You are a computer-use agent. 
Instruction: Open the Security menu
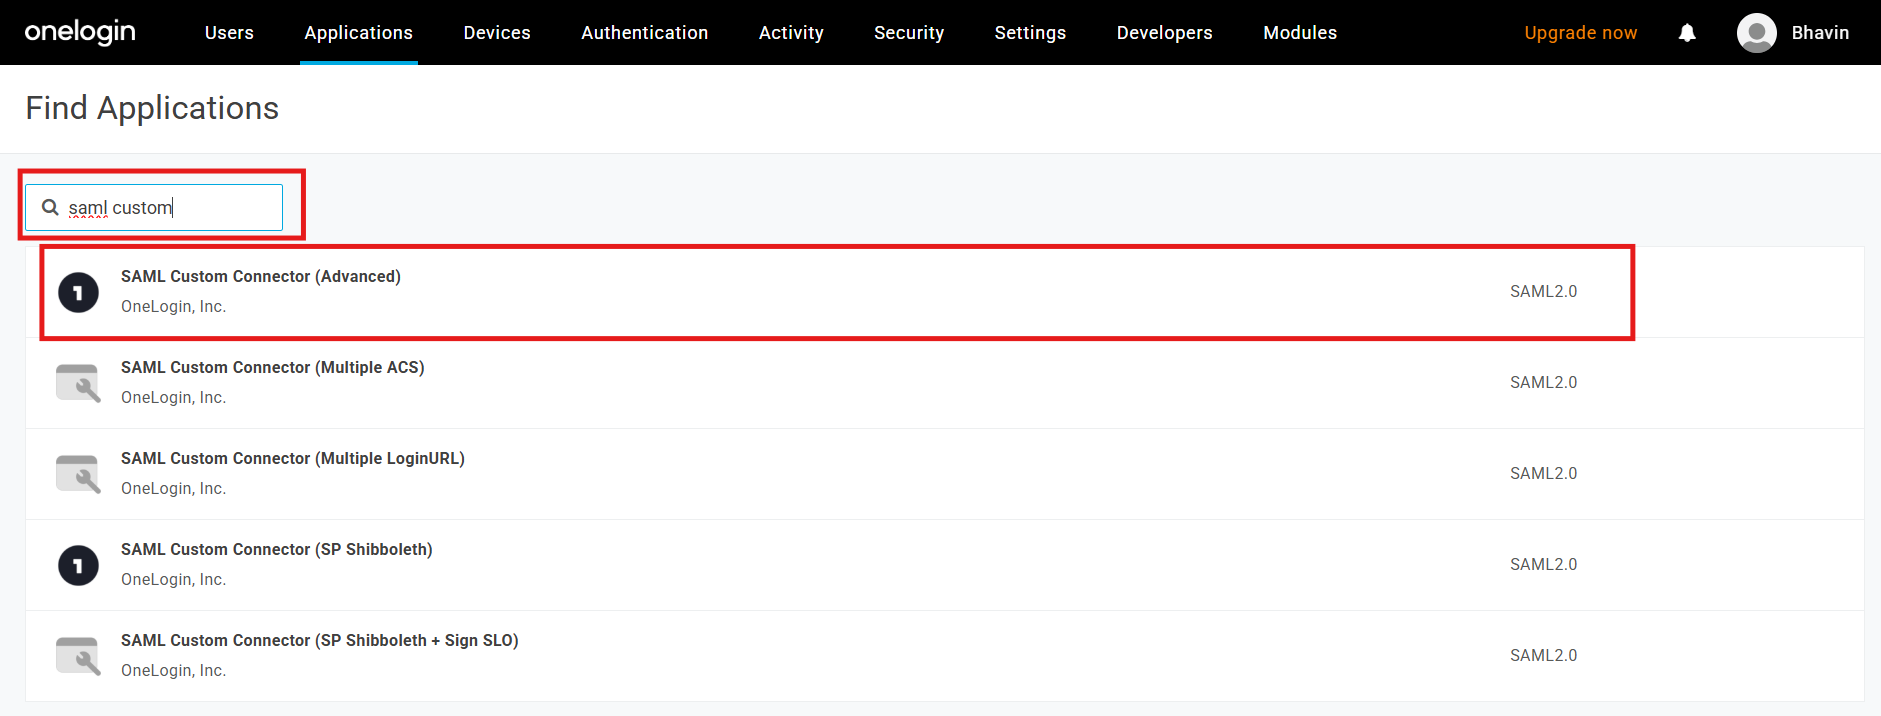pyautogui.click(x=909, y=33)
